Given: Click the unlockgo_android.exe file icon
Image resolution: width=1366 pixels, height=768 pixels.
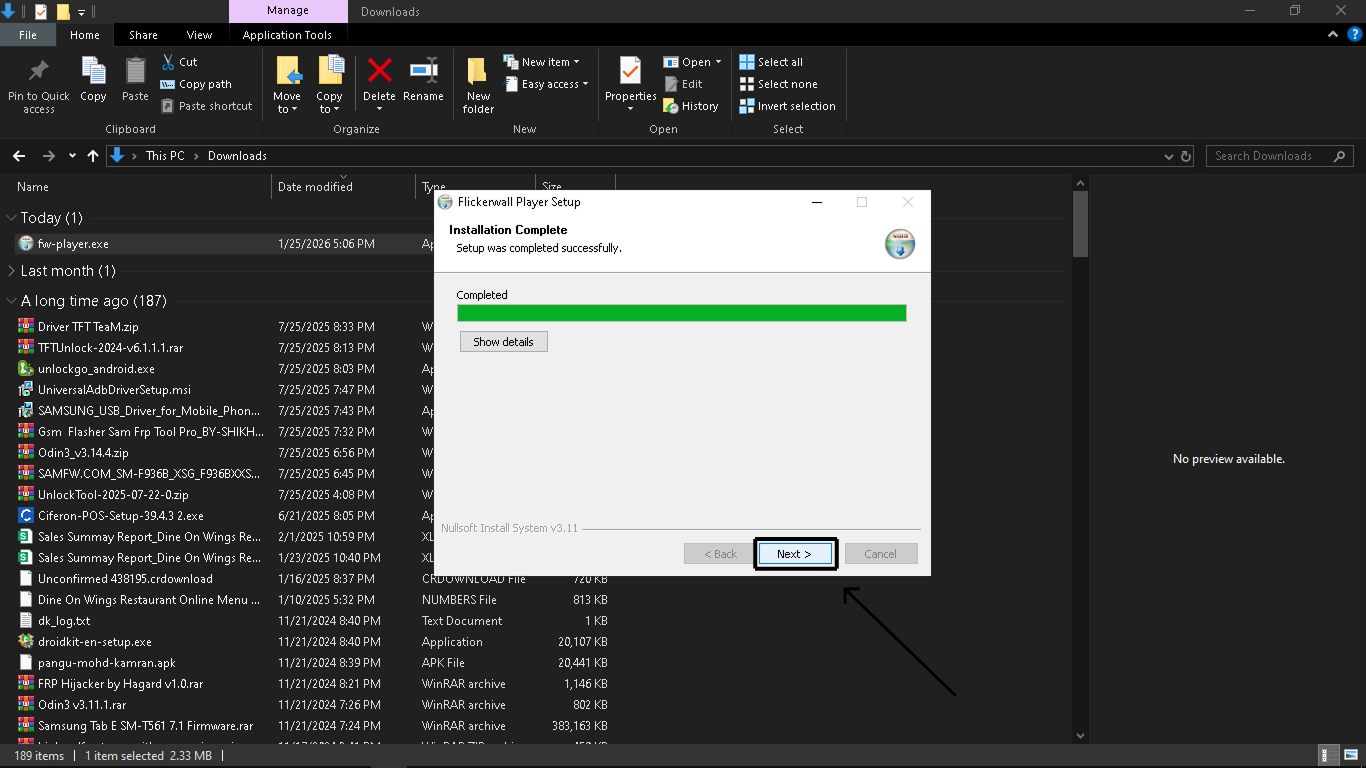Looking at the screenshot, I should point(26,369).
